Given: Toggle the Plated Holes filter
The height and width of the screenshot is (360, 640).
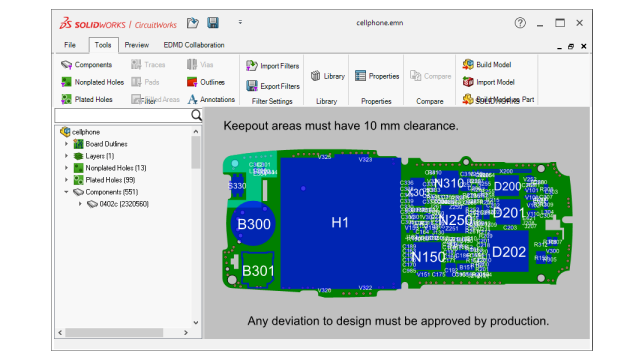Looking at the screenshot, I should click(x=87, y=99).
